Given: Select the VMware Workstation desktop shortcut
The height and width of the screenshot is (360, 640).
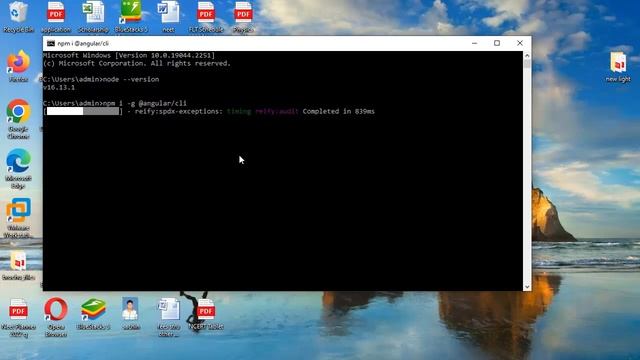Looking at the screenshot, I should click(x=18, y=218).
